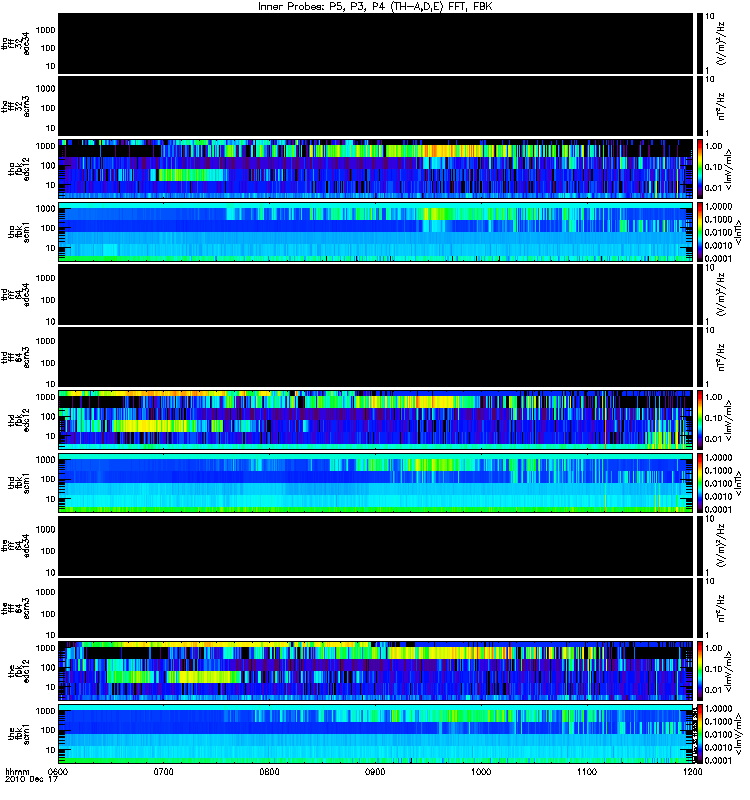Click inside the empty tha fff 32 edc34 spectrogram

376,43
